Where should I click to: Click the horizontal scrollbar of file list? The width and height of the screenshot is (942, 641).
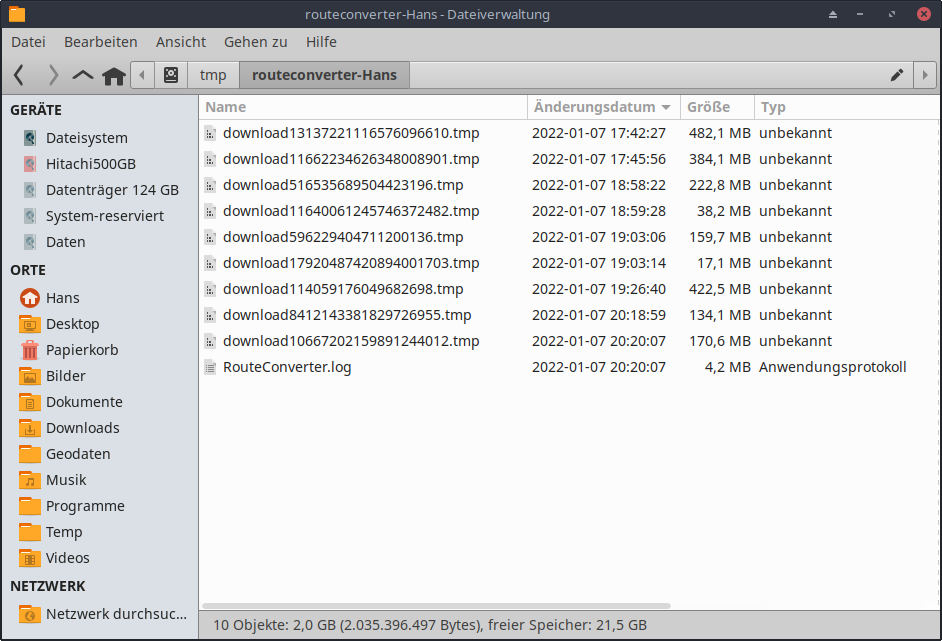(436, 606)
